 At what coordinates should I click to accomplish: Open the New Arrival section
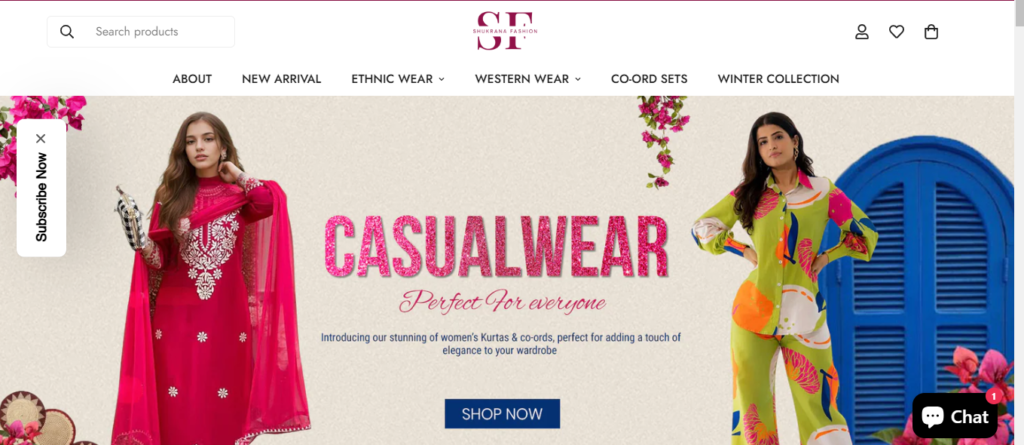click(281, 78)
